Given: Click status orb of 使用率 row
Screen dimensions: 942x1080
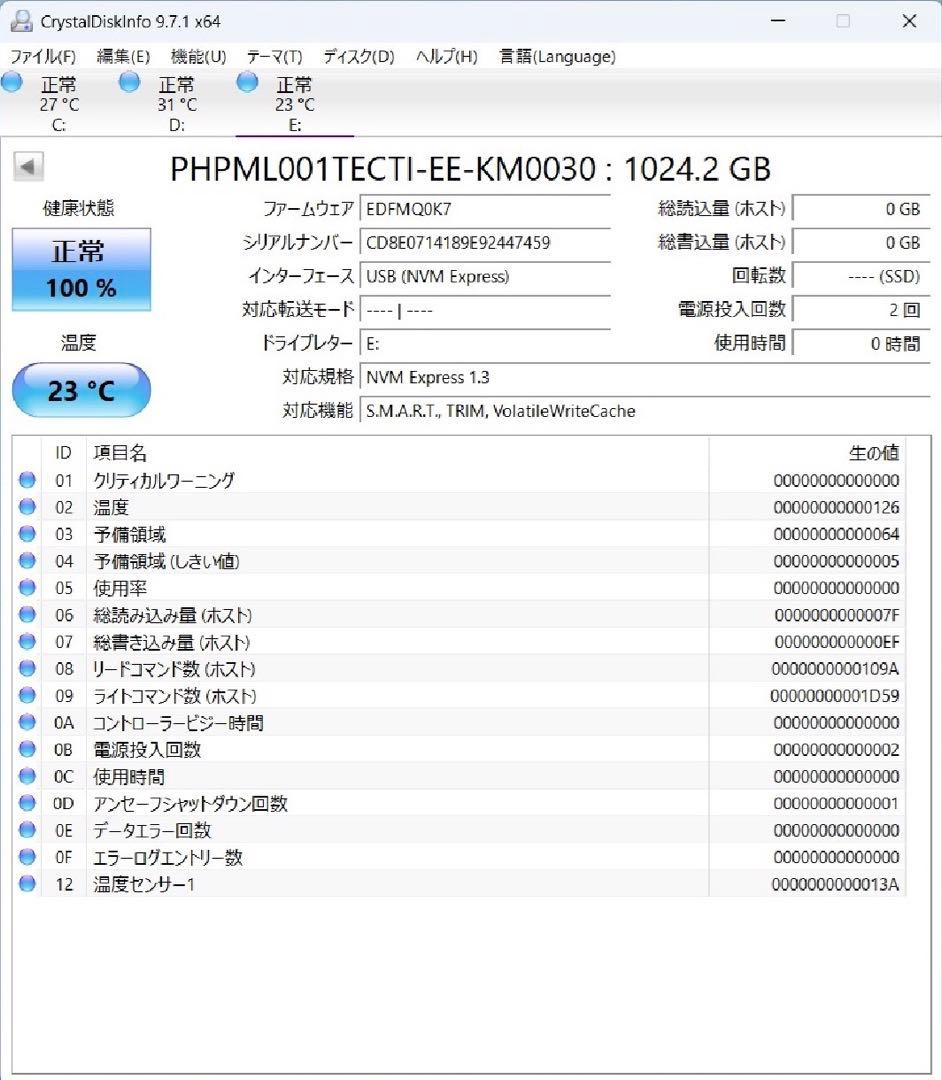Looking at the screenshot, I should coord(28,588).
